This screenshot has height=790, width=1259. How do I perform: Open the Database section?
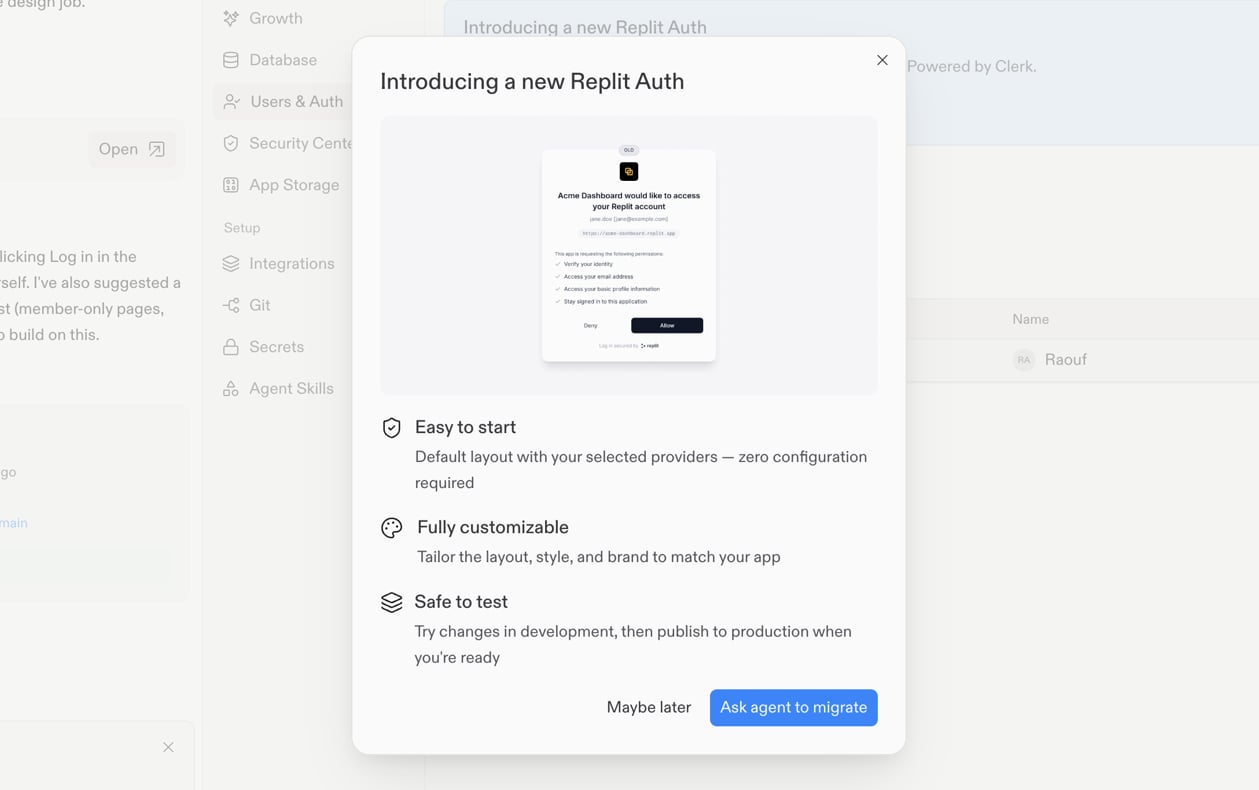[x=283, y=60]
